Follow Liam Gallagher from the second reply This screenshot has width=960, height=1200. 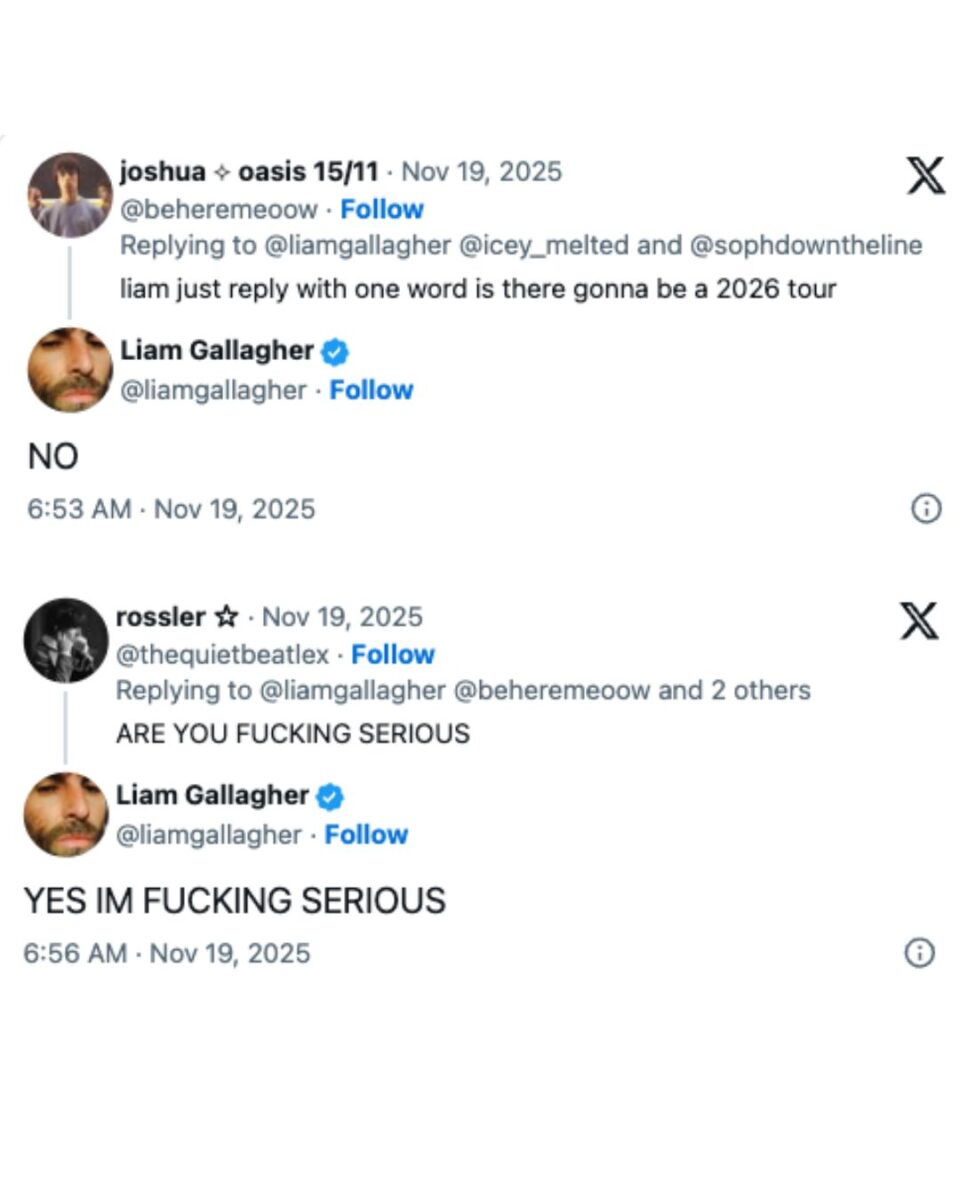[366, 834]
